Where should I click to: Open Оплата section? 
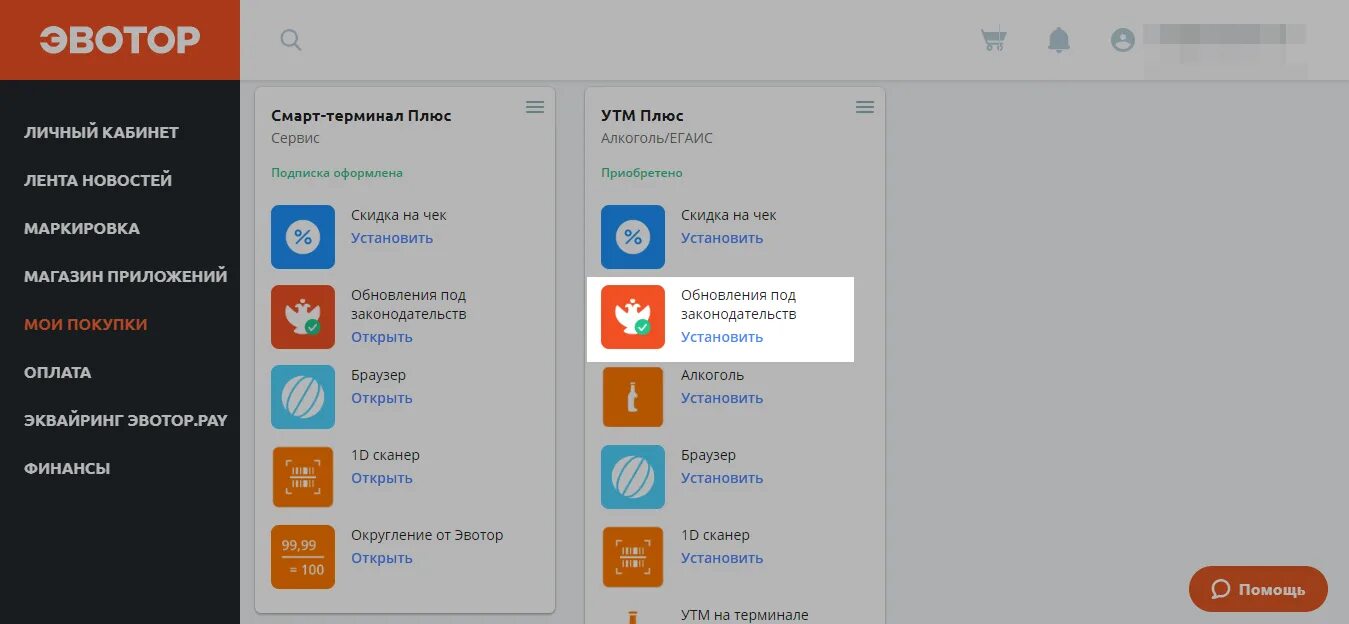point(58,372)
